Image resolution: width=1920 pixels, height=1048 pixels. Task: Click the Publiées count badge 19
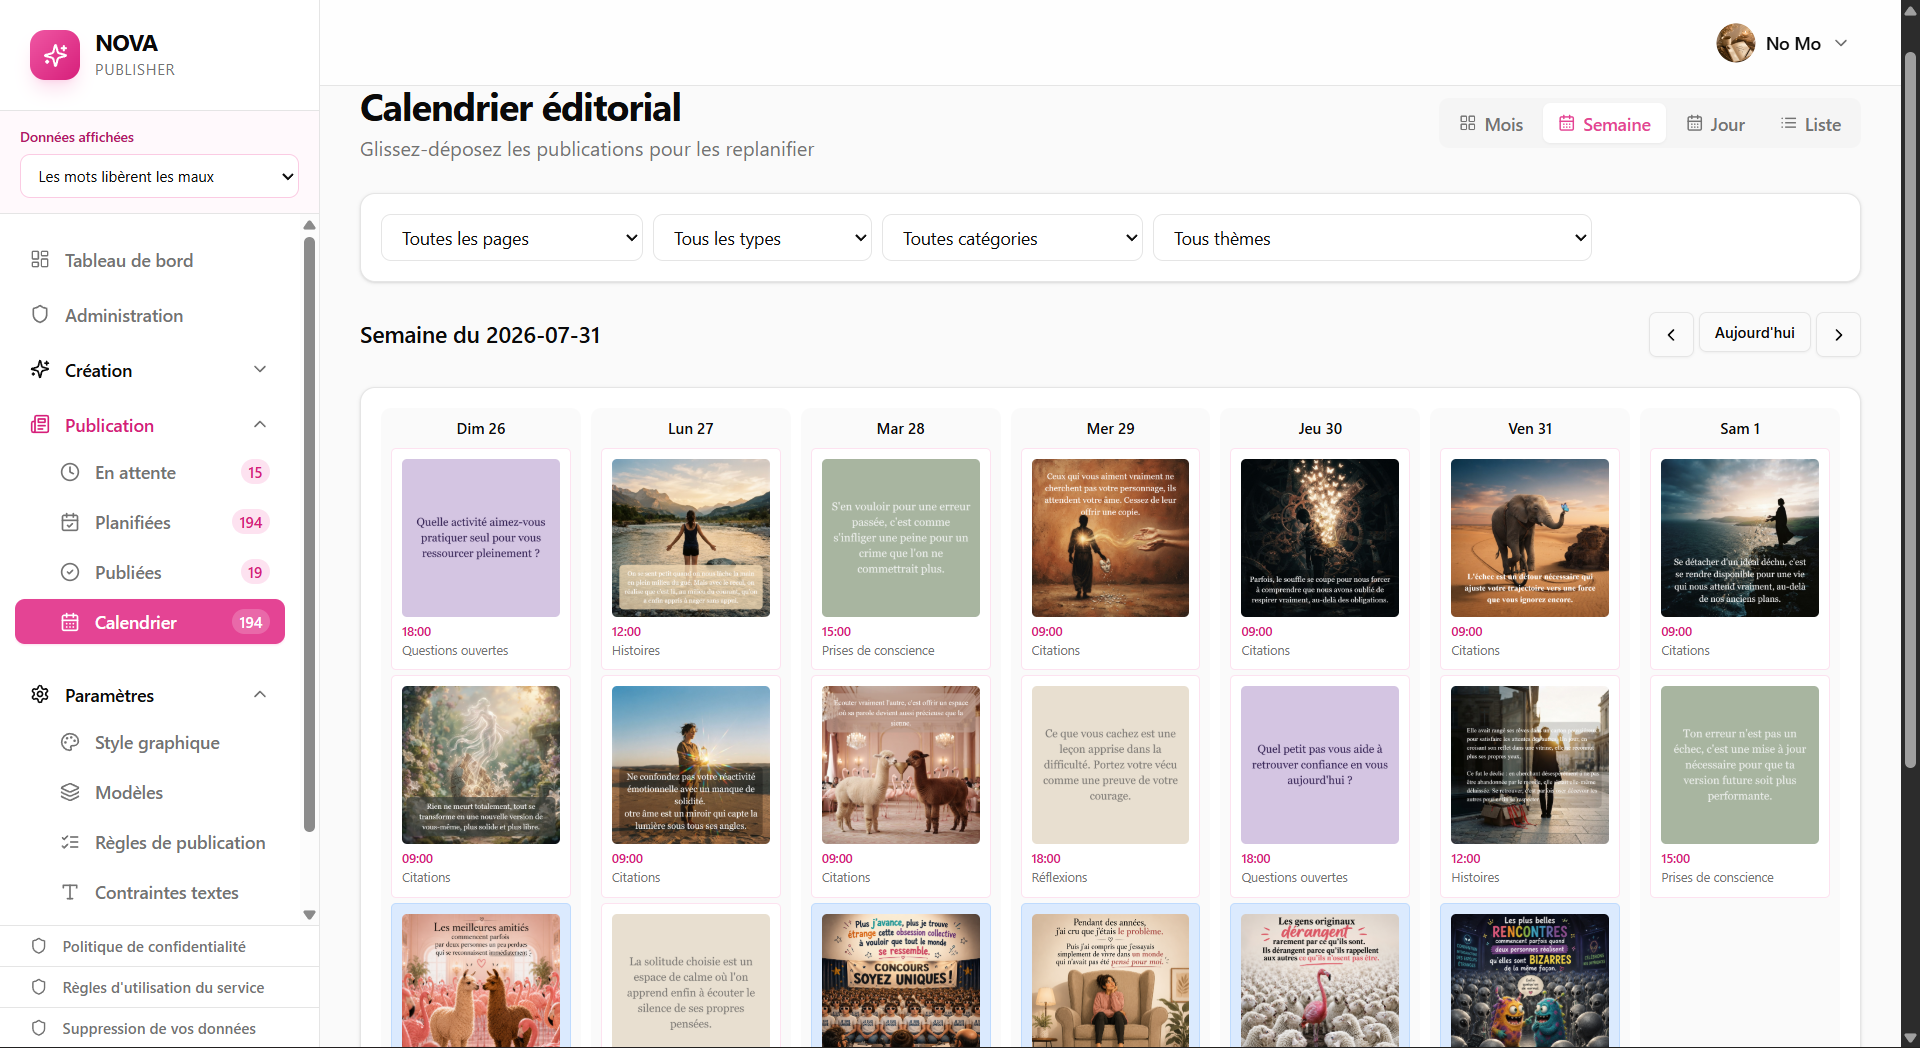pos(255,572)
